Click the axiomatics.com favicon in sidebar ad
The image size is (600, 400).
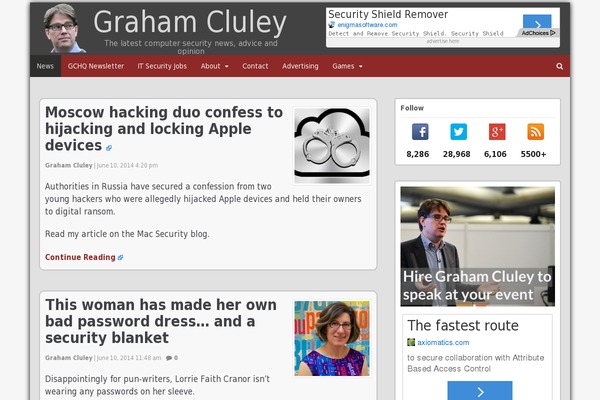pyautogui.click(x=411, y=342)
